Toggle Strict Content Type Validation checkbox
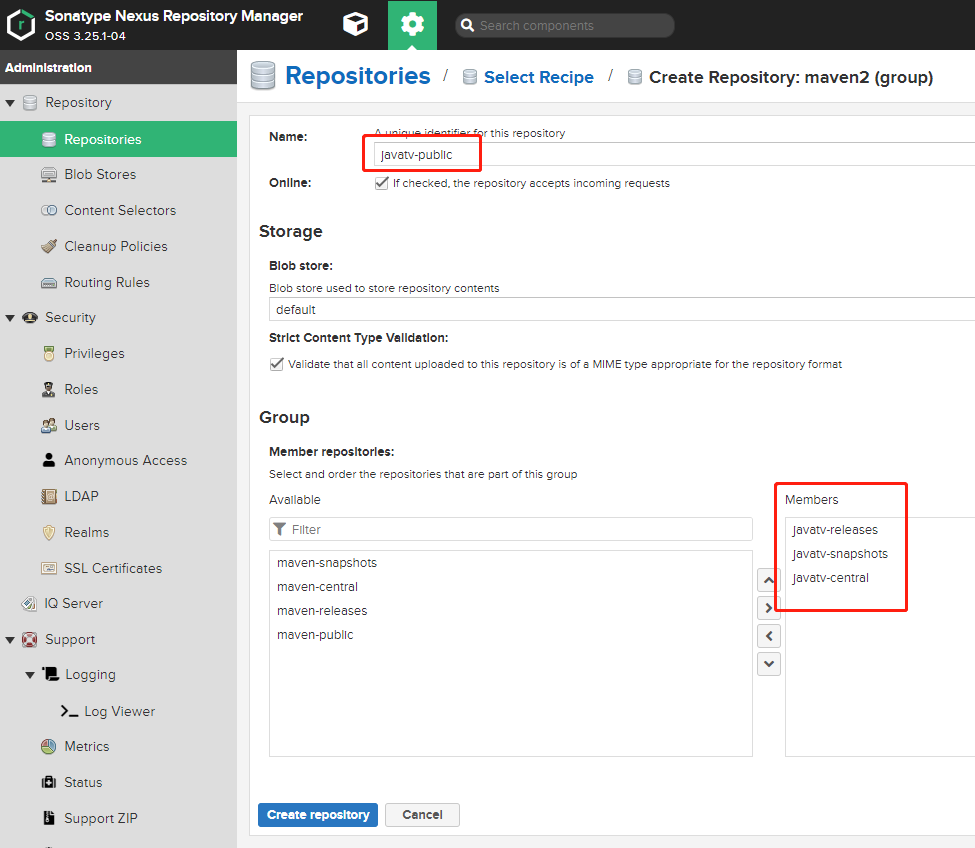This screenshot has height=848, width=975. point(277,364)
